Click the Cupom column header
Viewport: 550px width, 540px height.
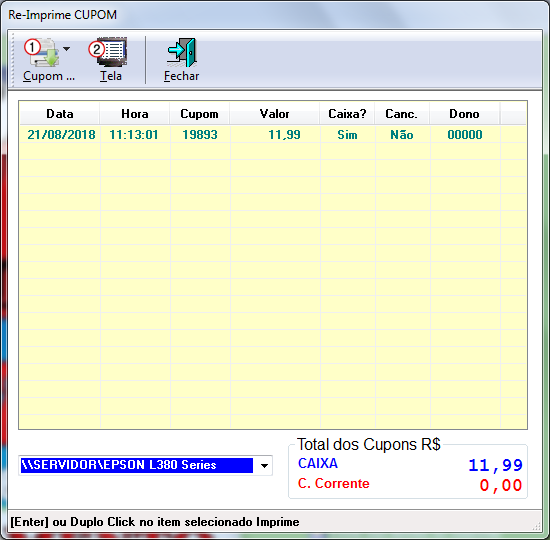tap(199, 114)
